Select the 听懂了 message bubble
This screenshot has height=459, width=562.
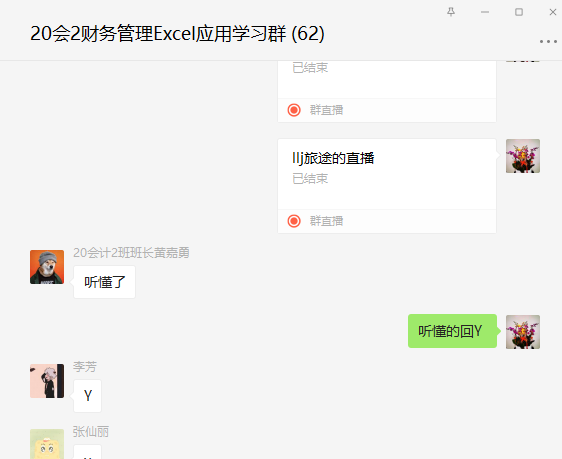(x=104, y=282)
